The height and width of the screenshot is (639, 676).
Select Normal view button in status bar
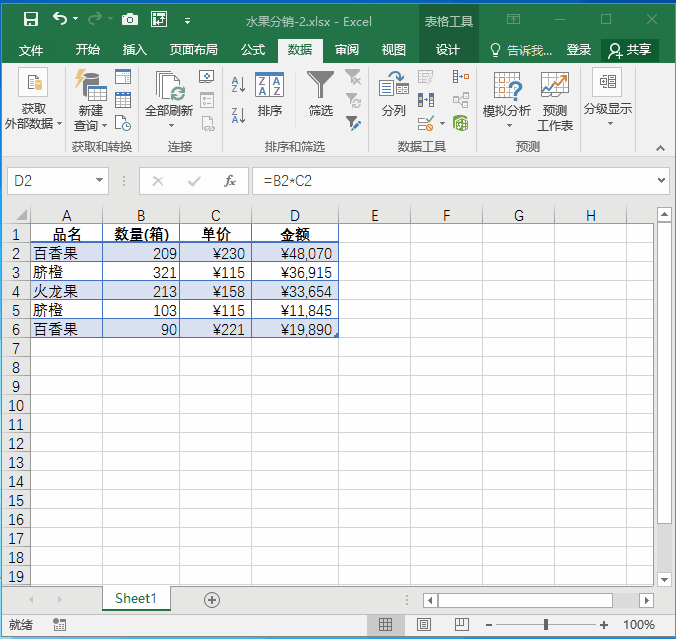tap(385, 625)
